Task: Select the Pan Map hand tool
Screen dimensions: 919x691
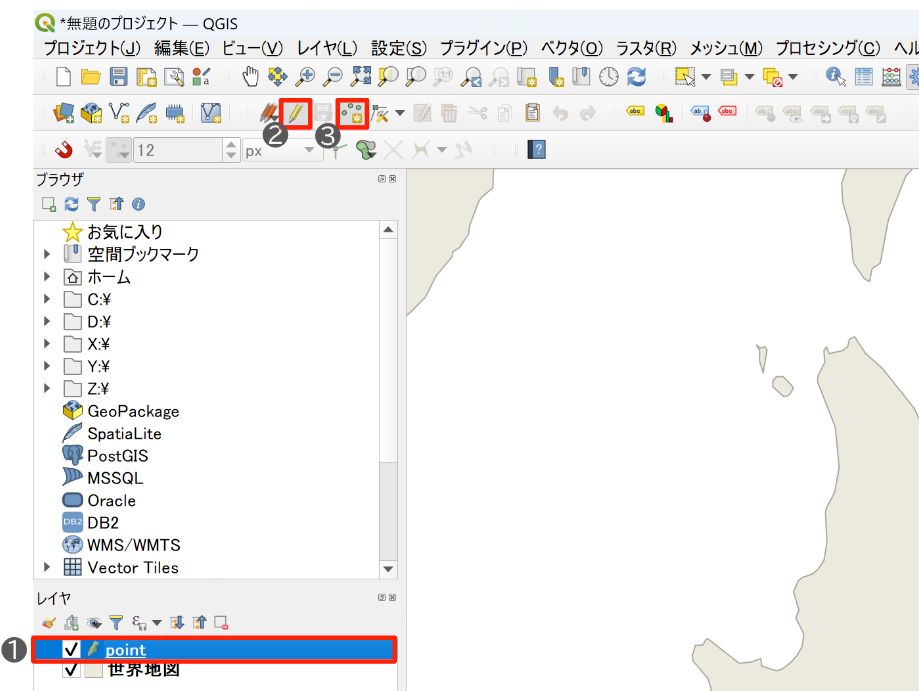Action: (x=250, y=77)
